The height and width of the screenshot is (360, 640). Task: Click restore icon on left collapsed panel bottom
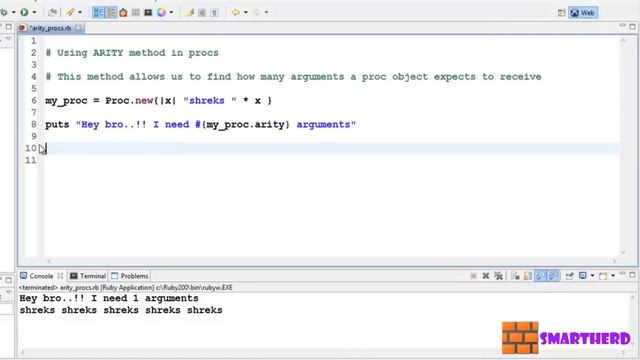click(x=9, y=280)
